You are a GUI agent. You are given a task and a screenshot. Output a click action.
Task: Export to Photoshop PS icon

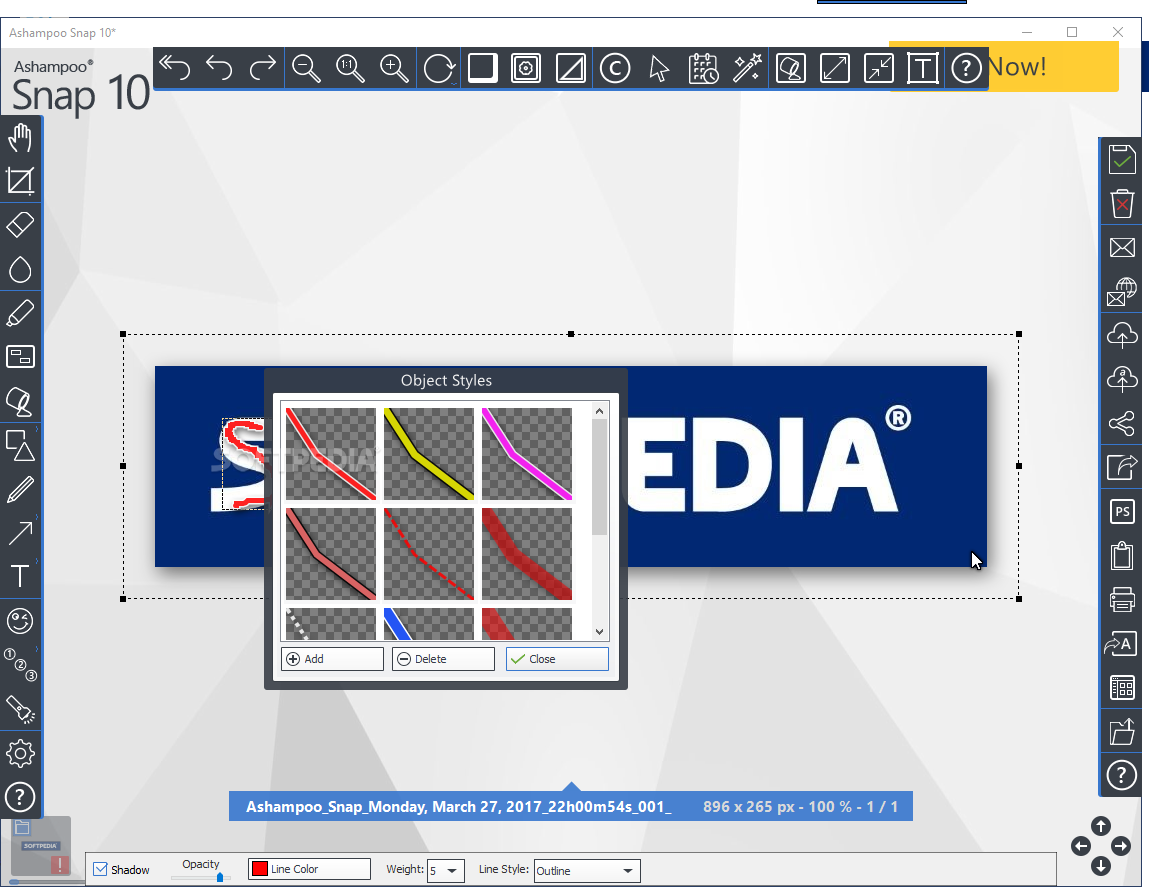[1122, 511]
